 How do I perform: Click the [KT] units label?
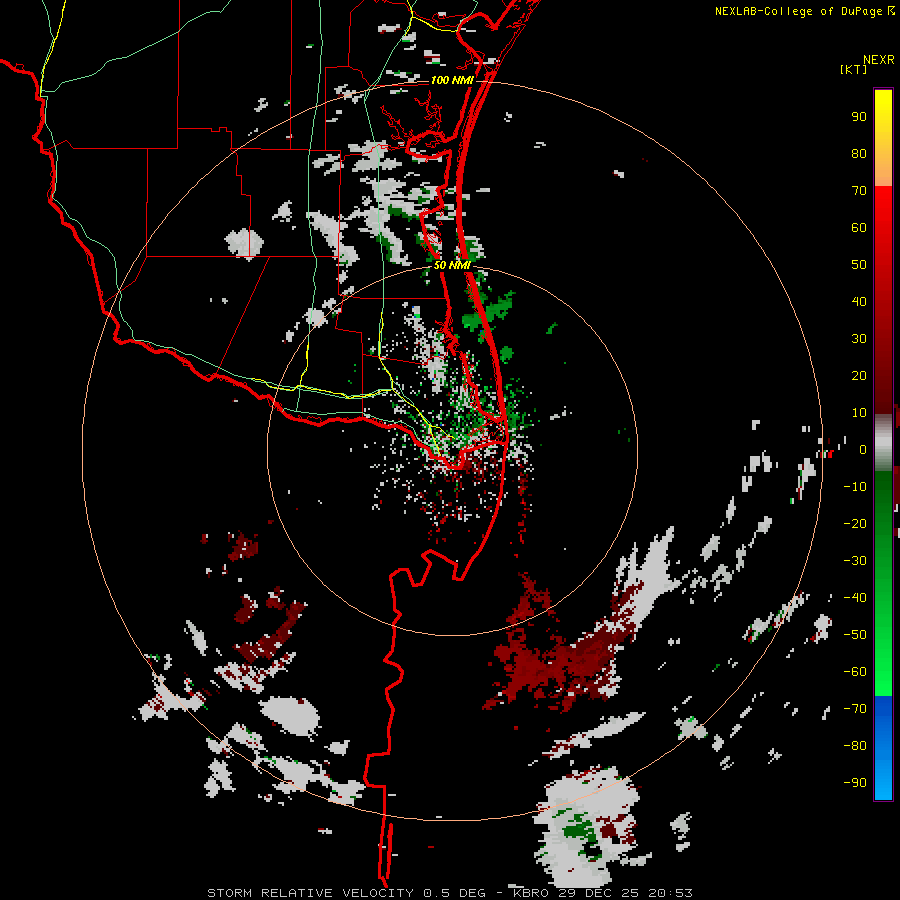tap(854, 69)
